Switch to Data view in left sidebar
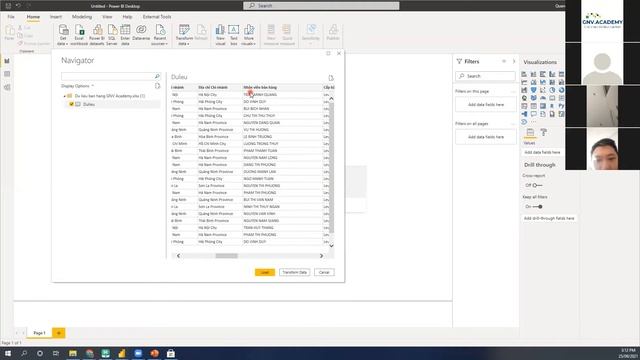Viewport: 640px width, 360px height. tap(7, 74)
